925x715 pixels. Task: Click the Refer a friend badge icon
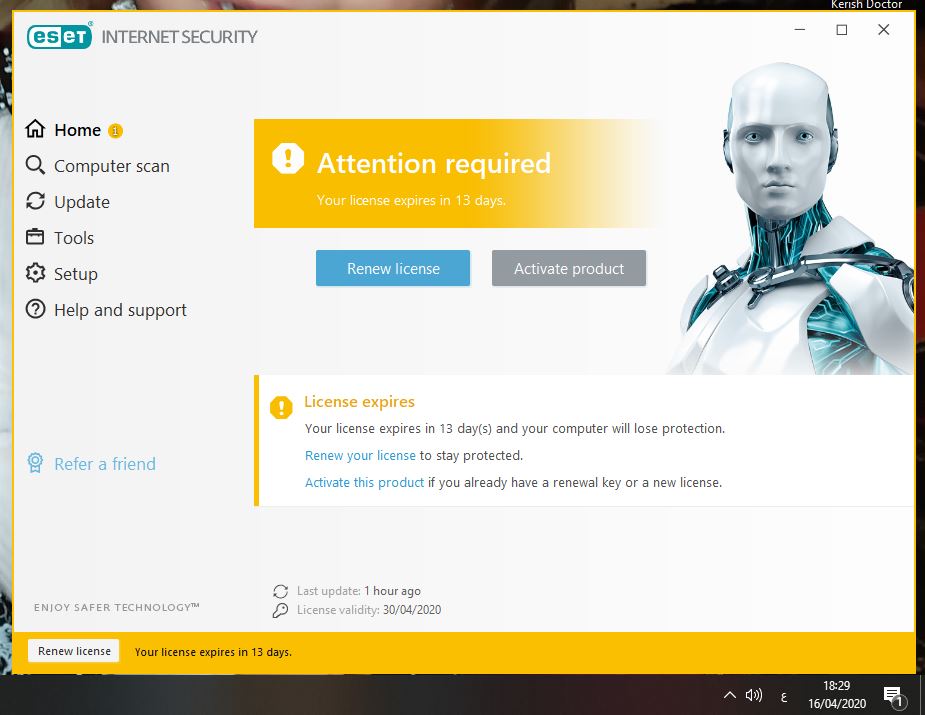35,463
